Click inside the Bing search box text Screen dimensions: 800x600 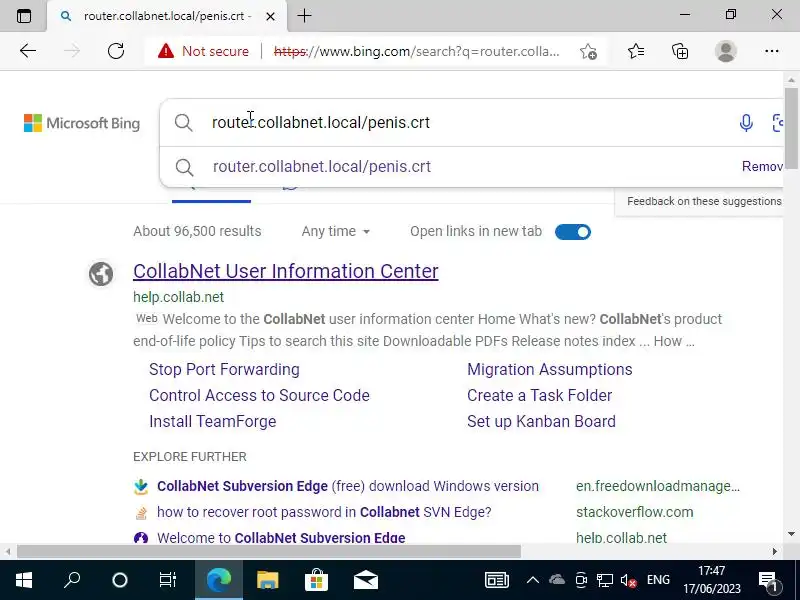click(320, 122)
